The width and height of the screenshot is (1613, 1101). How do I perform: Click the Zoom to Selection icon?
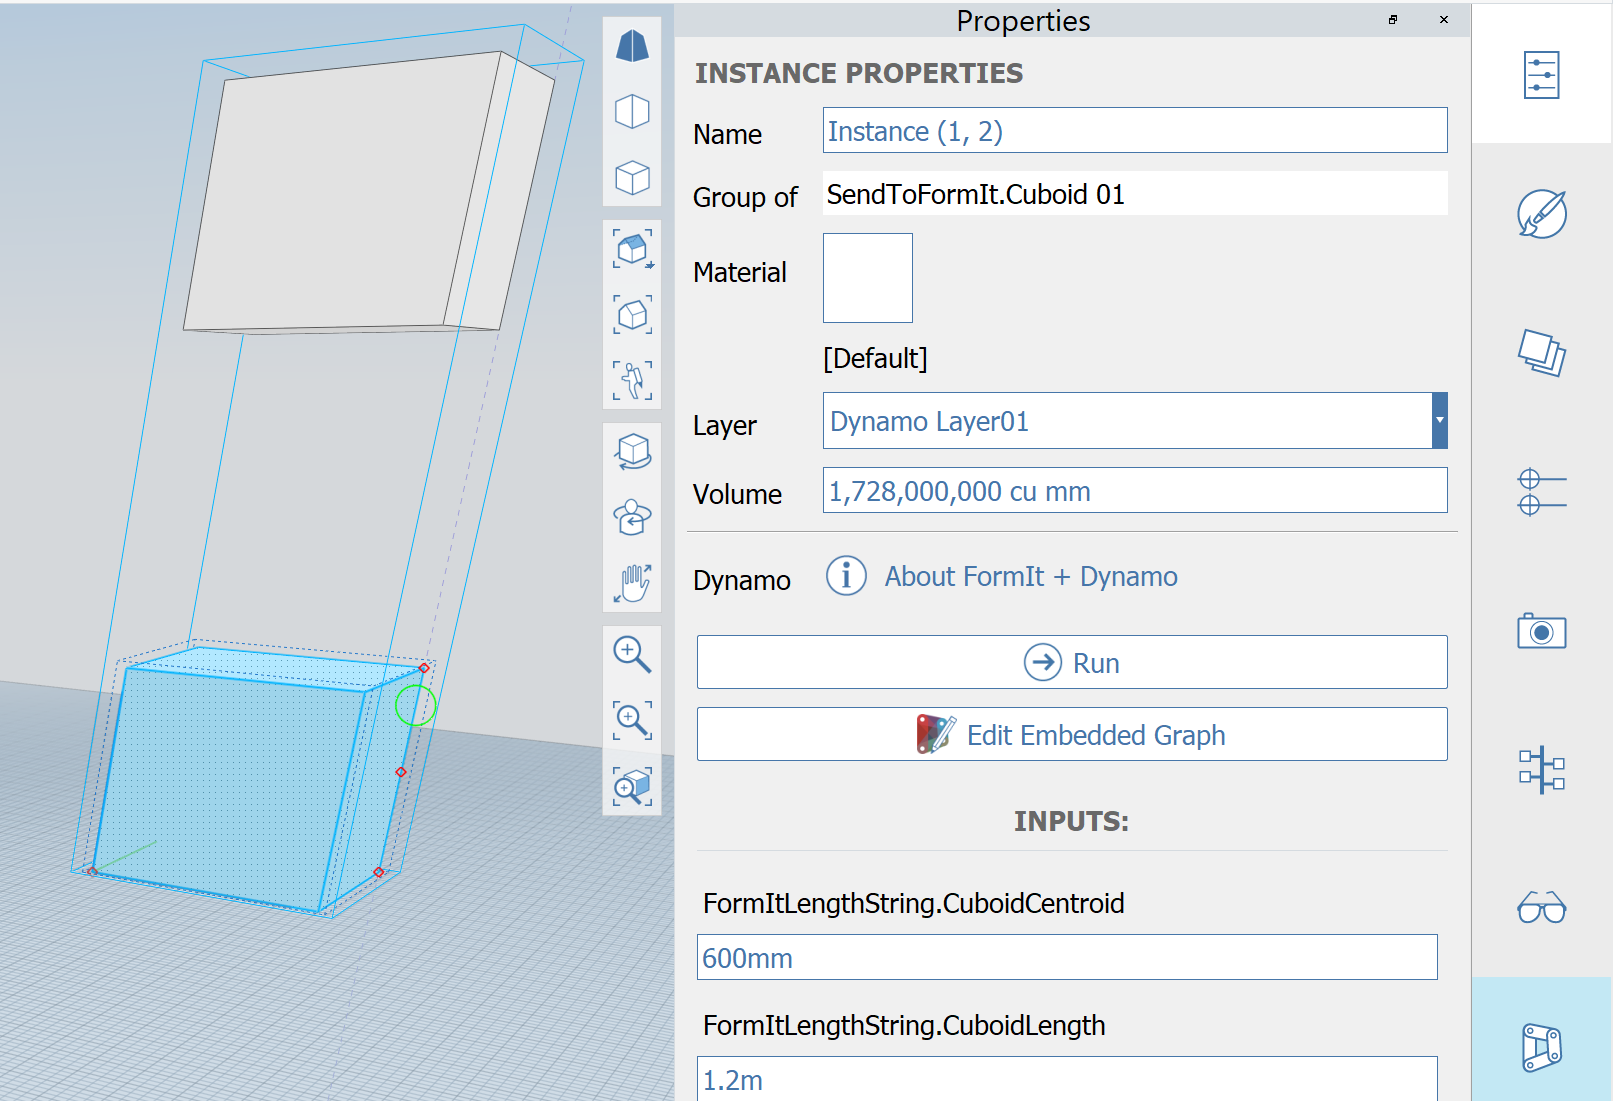point(631,786)
